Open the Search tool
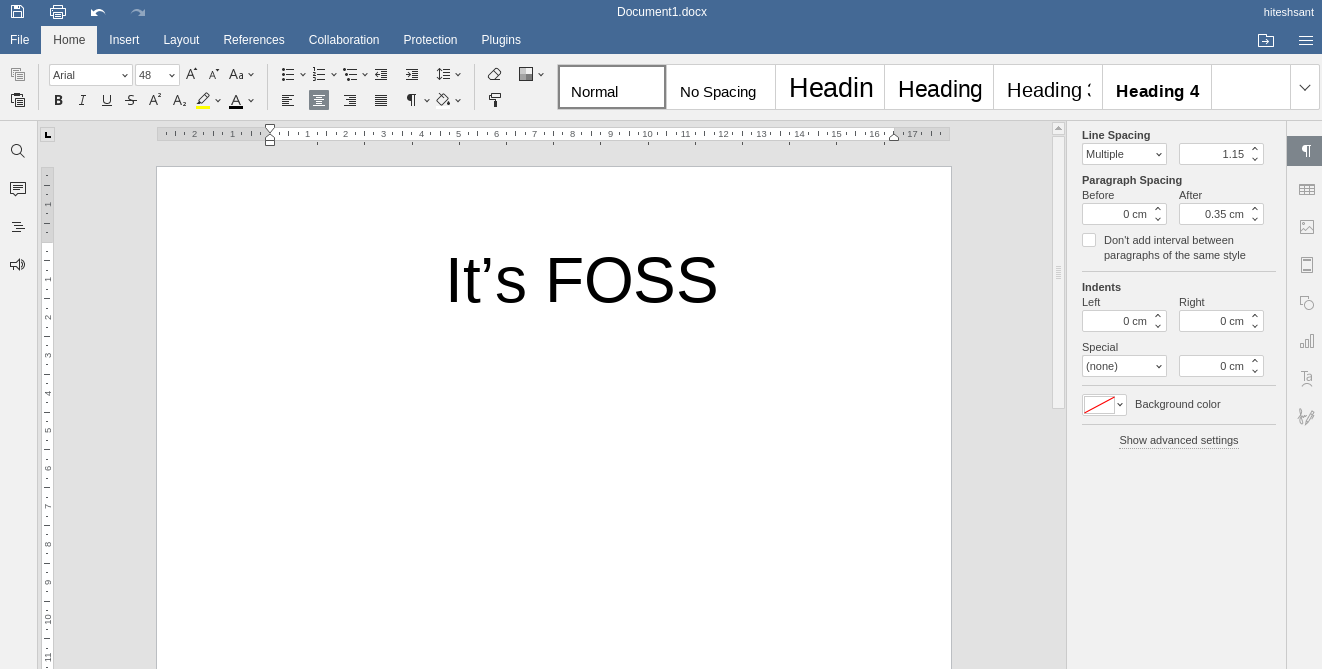The width and height of the screenshot is (1322, 669). [18, 151]
